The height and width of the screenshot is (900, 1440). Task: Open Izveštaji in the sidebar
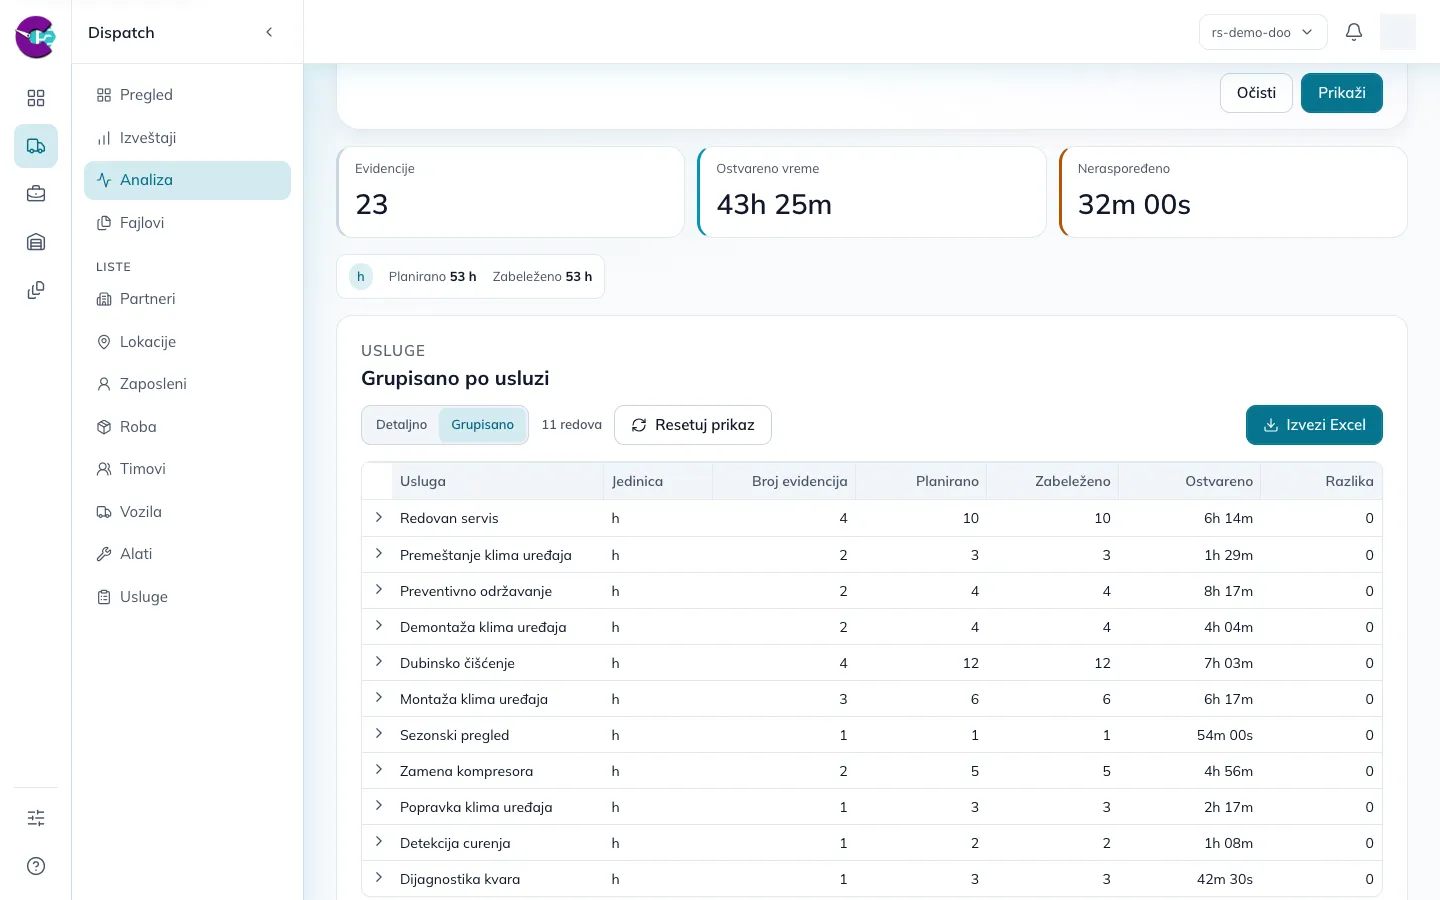coord(187,138)
